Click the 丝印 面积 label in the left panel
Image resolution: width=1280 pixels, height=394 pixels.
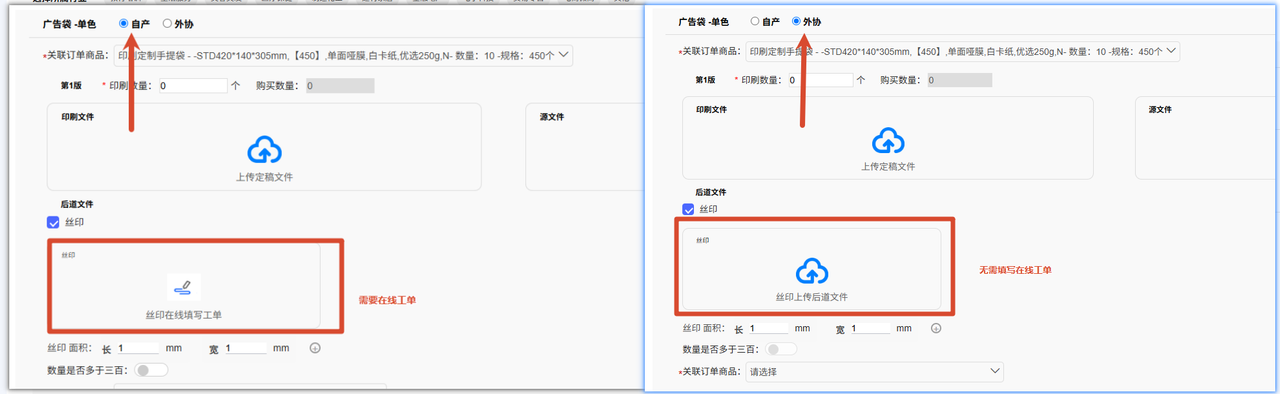coord(69,348)
